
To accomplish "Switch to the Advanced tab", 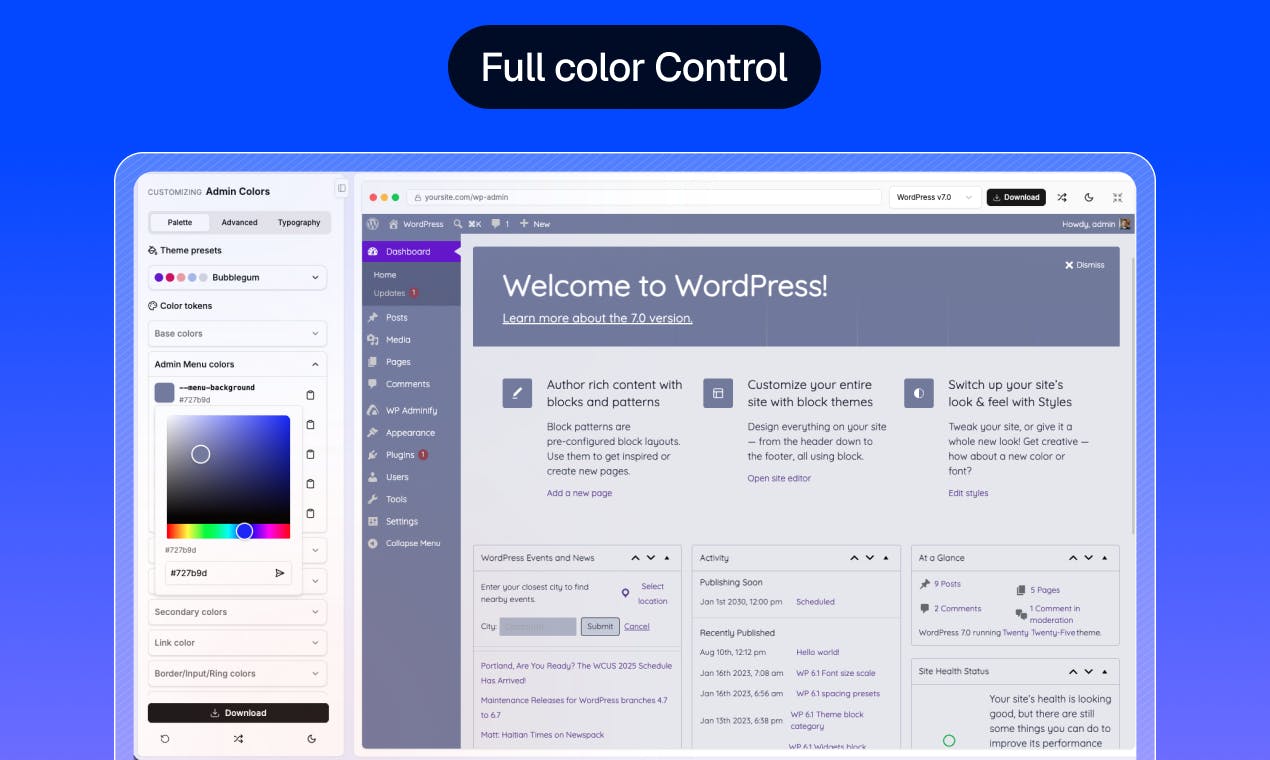I will click(x=239, y=222).
